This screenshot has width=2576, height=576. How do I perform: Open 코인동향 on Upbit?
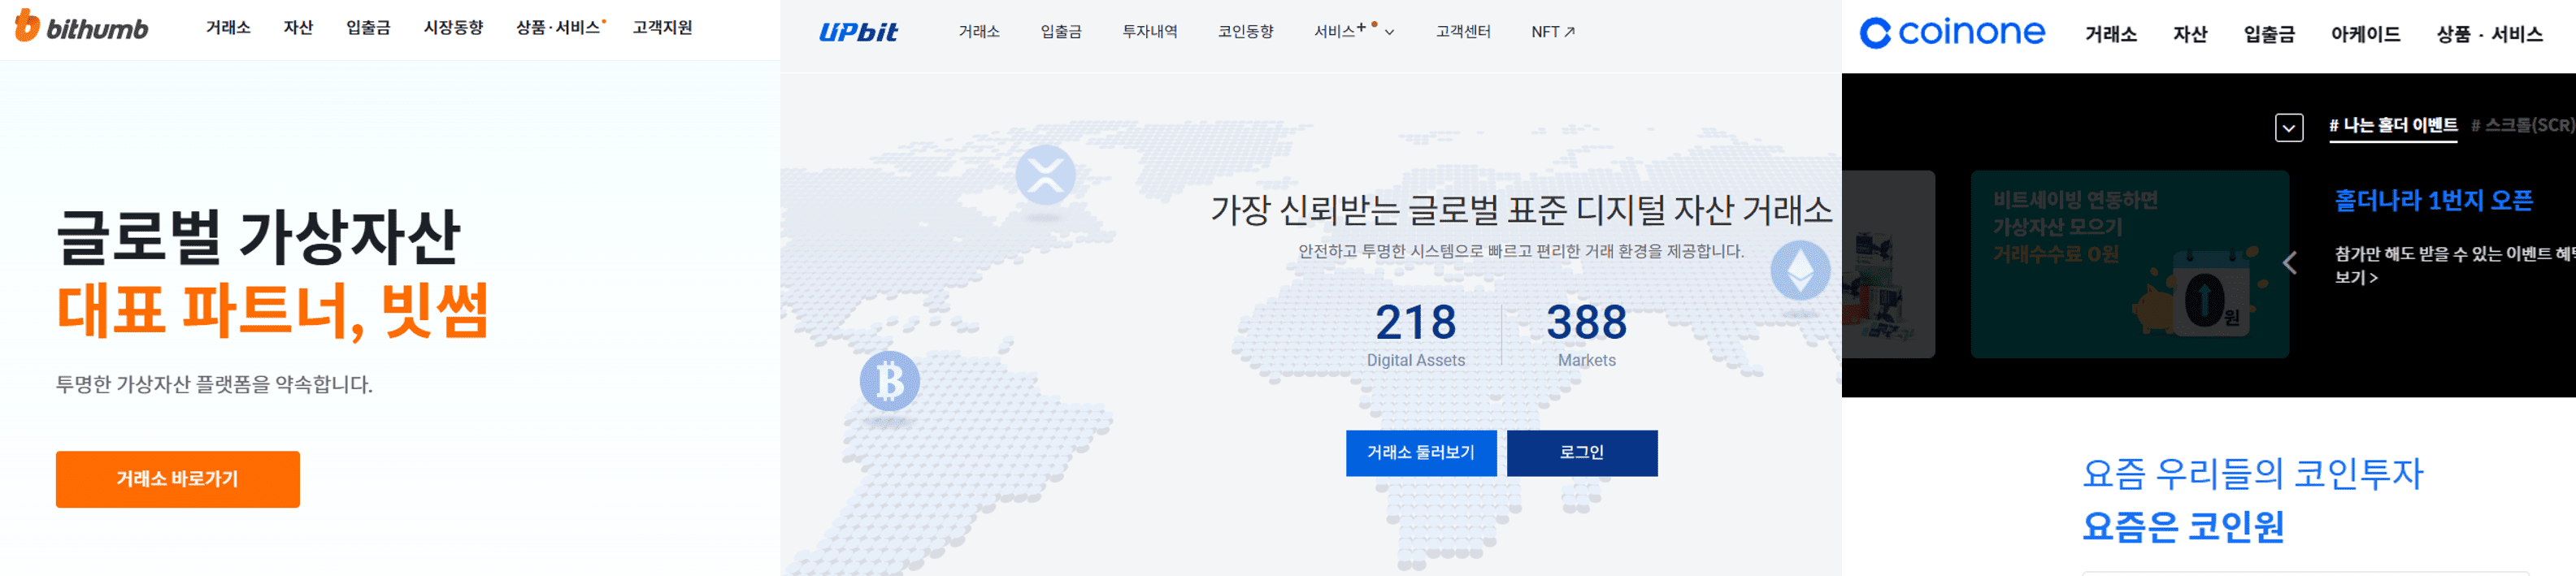(x=1245, y=32)
